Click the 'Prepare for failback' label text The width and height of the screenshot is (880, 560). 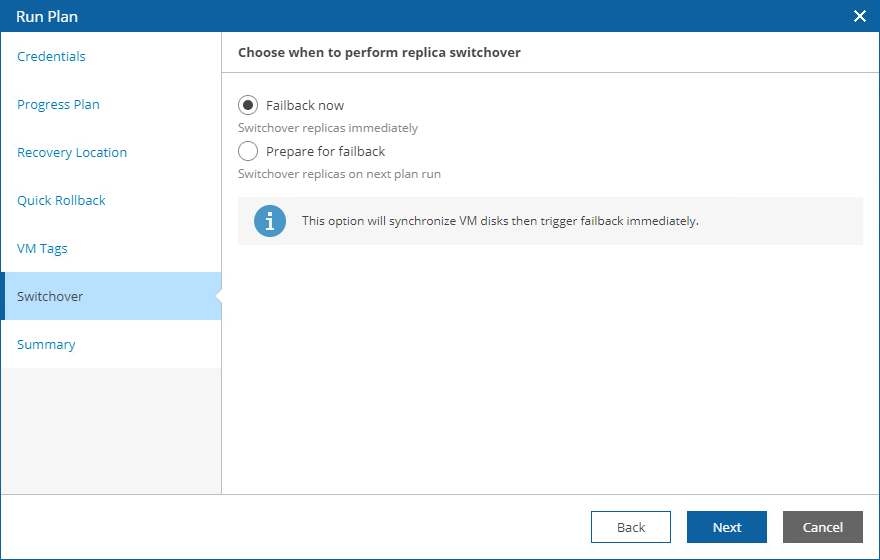click(325, 151)
